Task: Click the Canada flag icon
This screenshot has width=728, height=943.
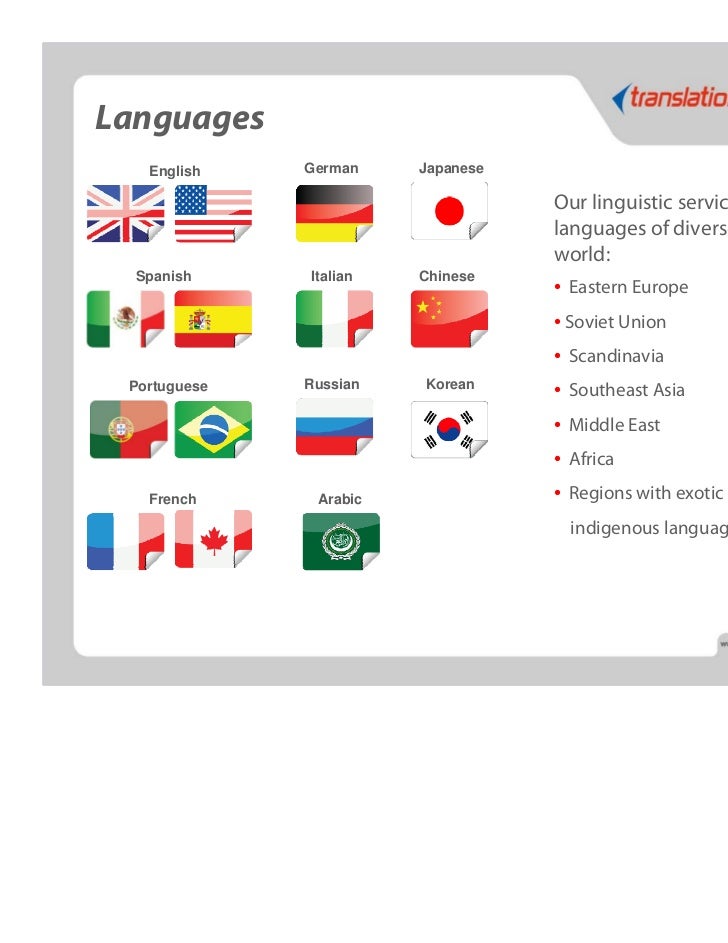Action: (x=213, y=539)
